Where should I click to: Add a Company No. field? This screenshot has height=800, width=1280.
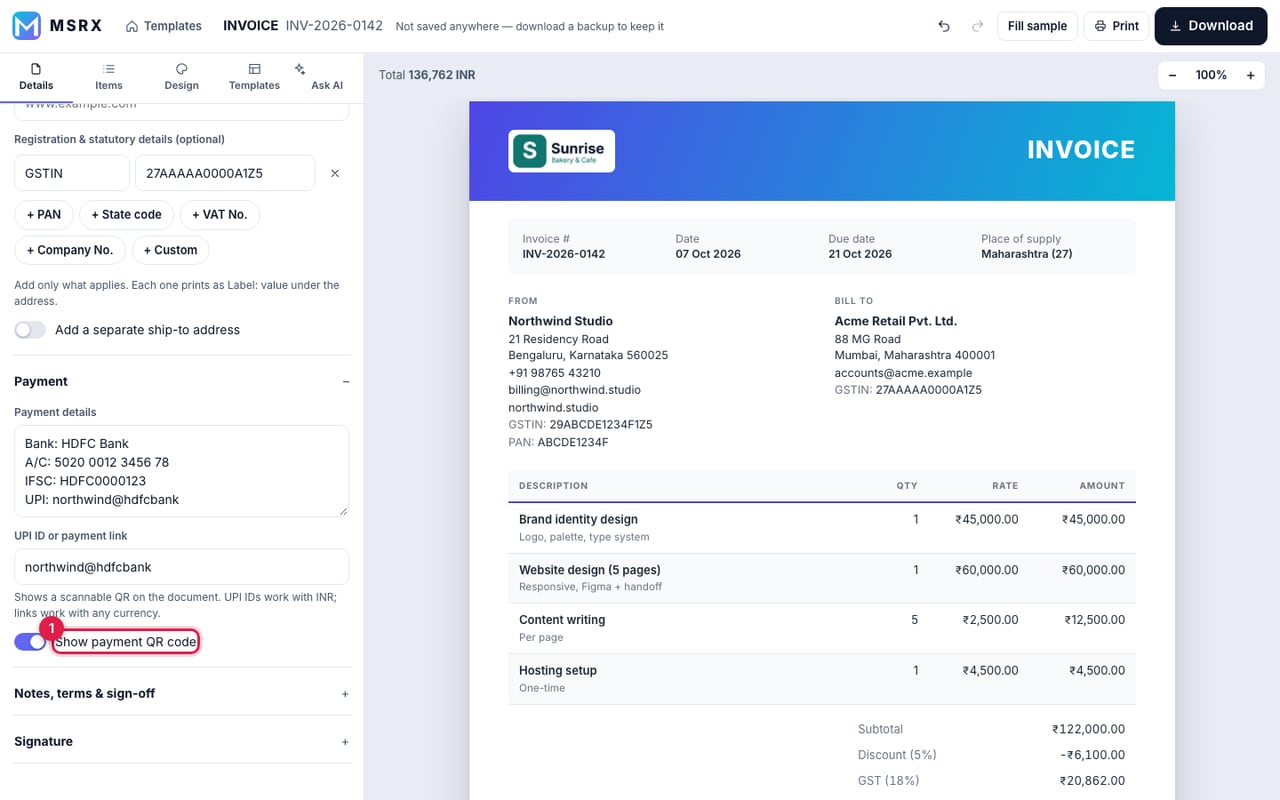(70, 250)
